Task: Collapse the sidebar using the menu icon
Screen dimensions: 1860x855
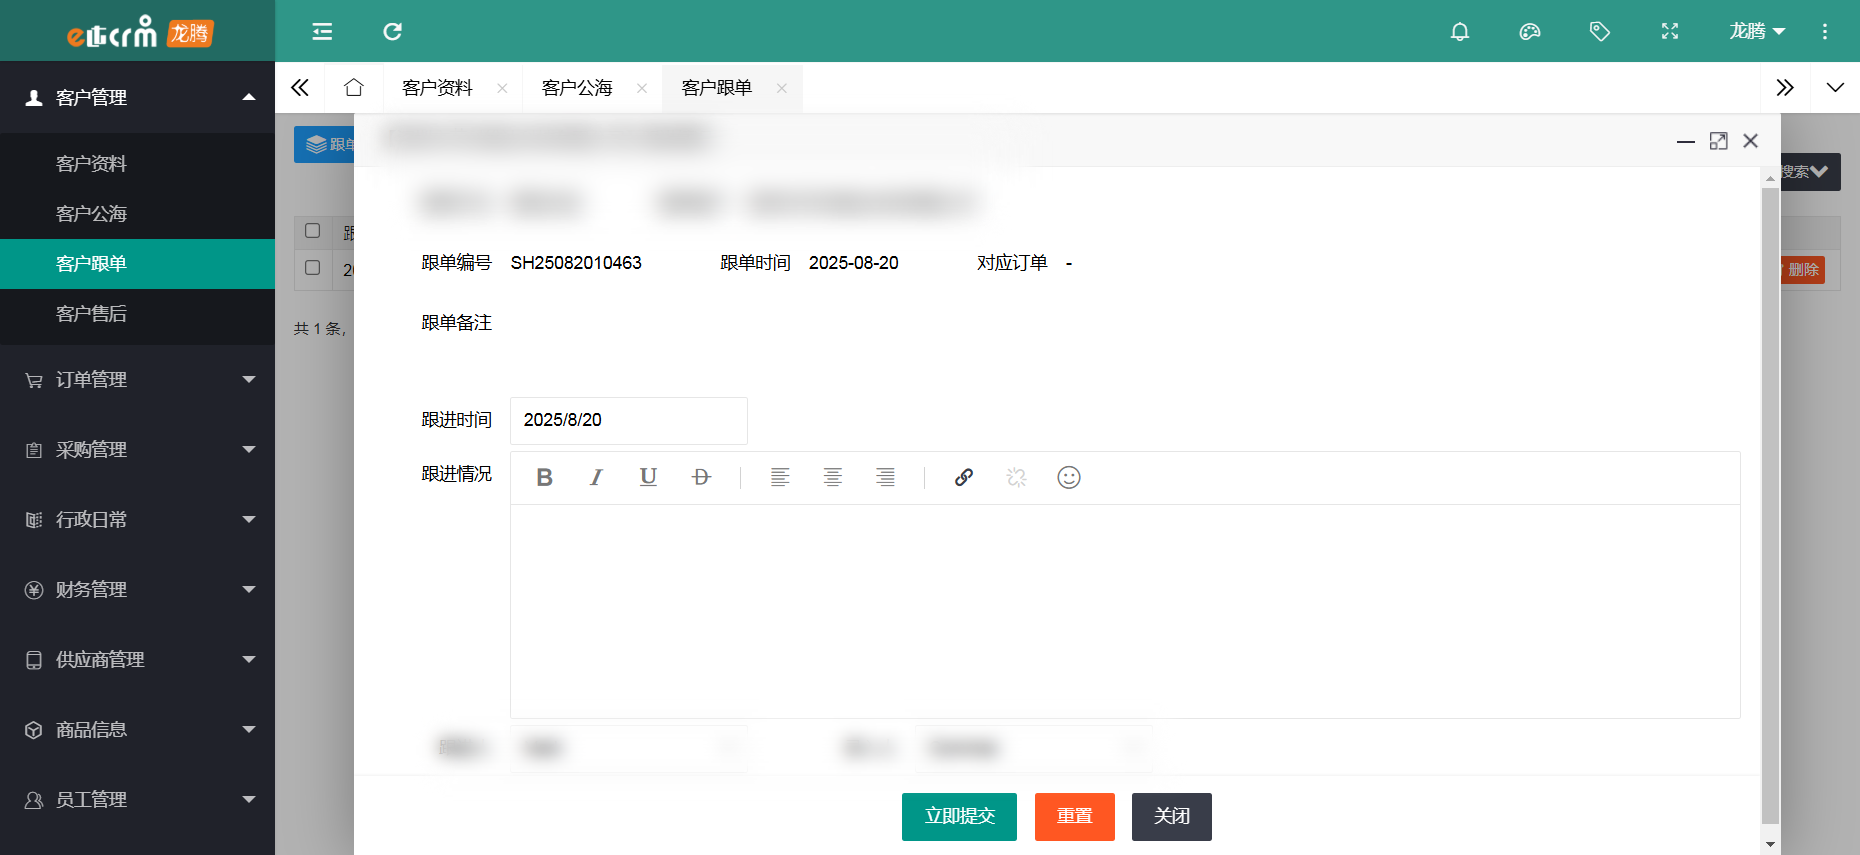Action: point(322,31)
